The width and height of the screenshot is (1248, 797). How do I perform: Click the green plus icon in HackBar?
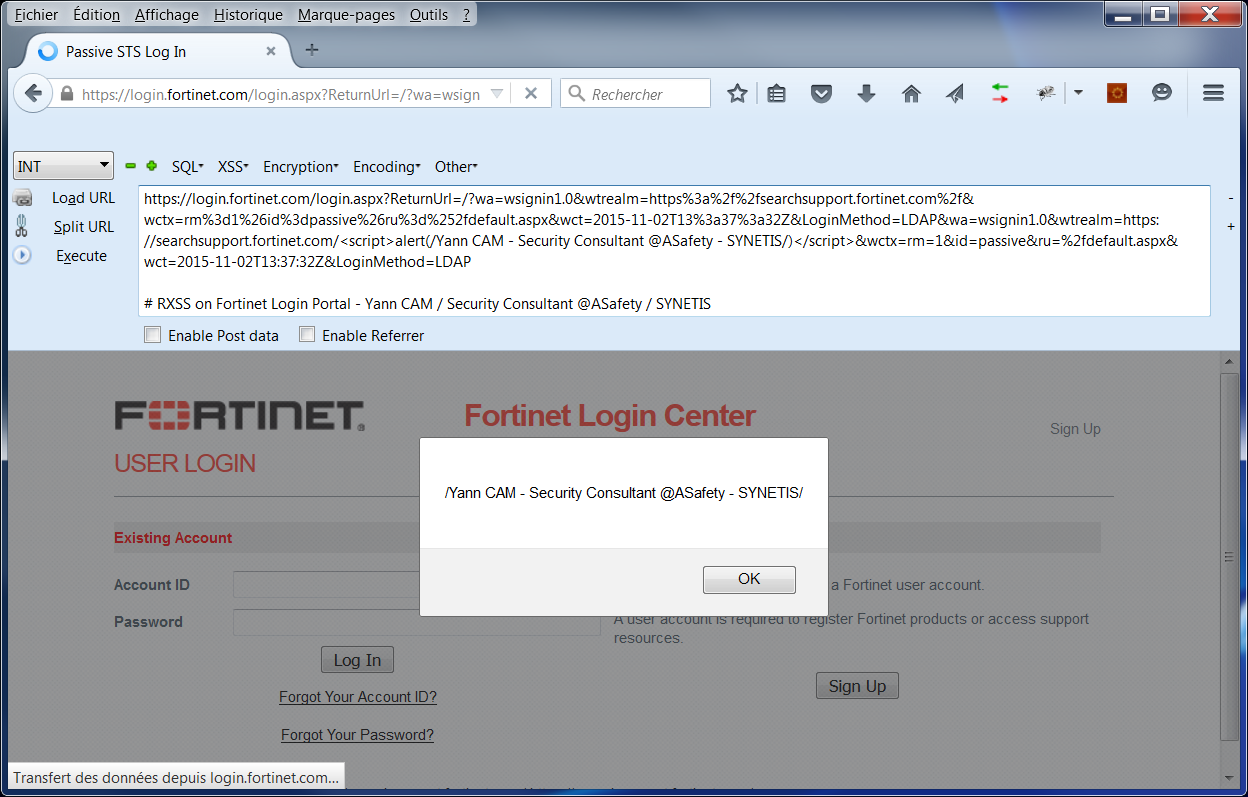coord(152,166)
